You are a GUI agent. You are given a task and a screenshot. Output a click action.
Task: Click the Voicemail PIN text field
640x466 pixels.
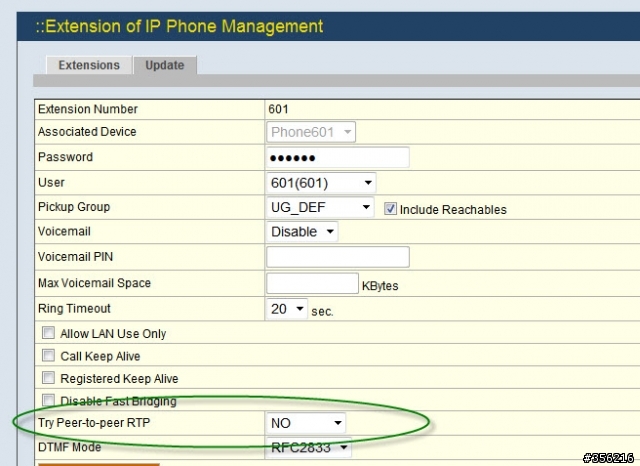tap(338, 257)
